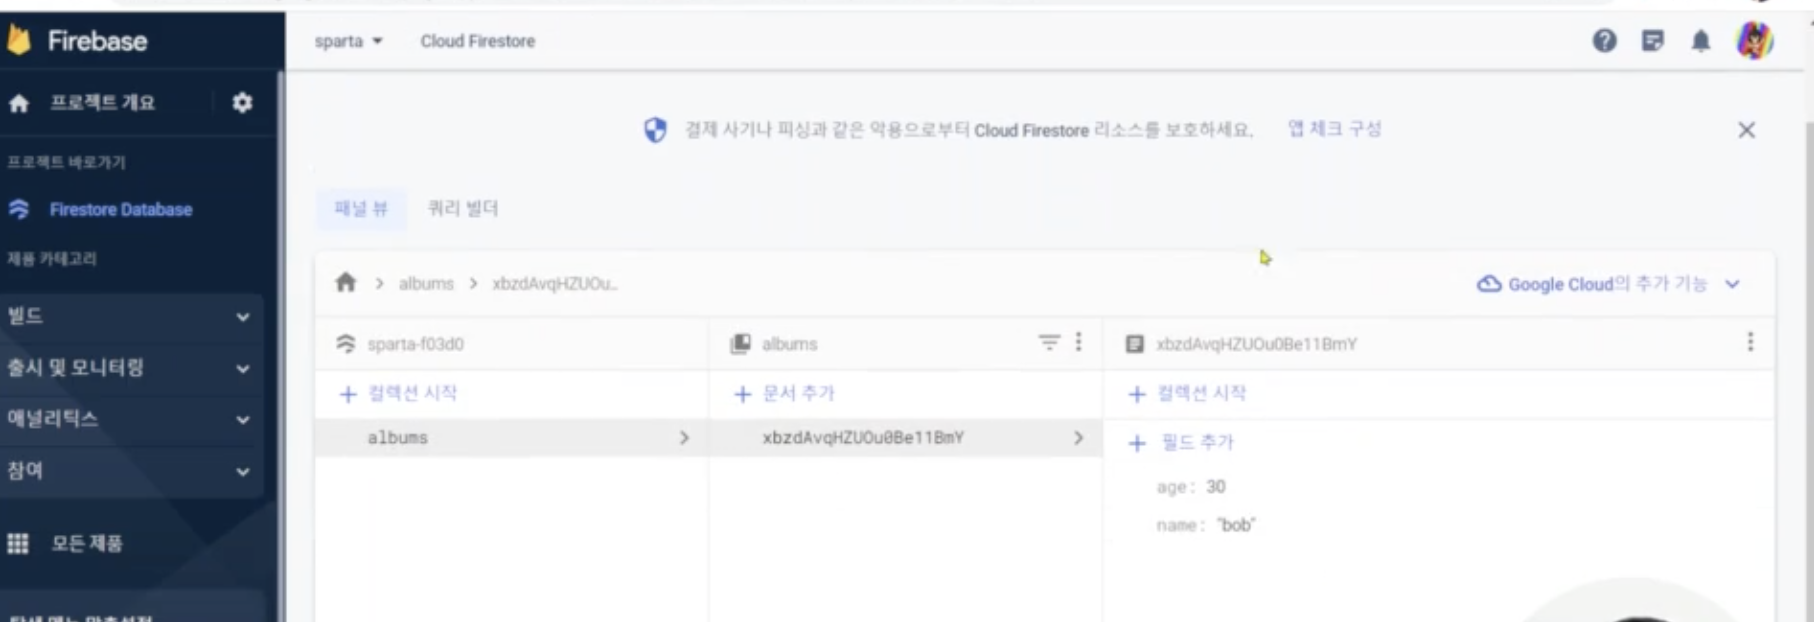
Task: Dismiss the App Check banner
Action: [1747, 130]
